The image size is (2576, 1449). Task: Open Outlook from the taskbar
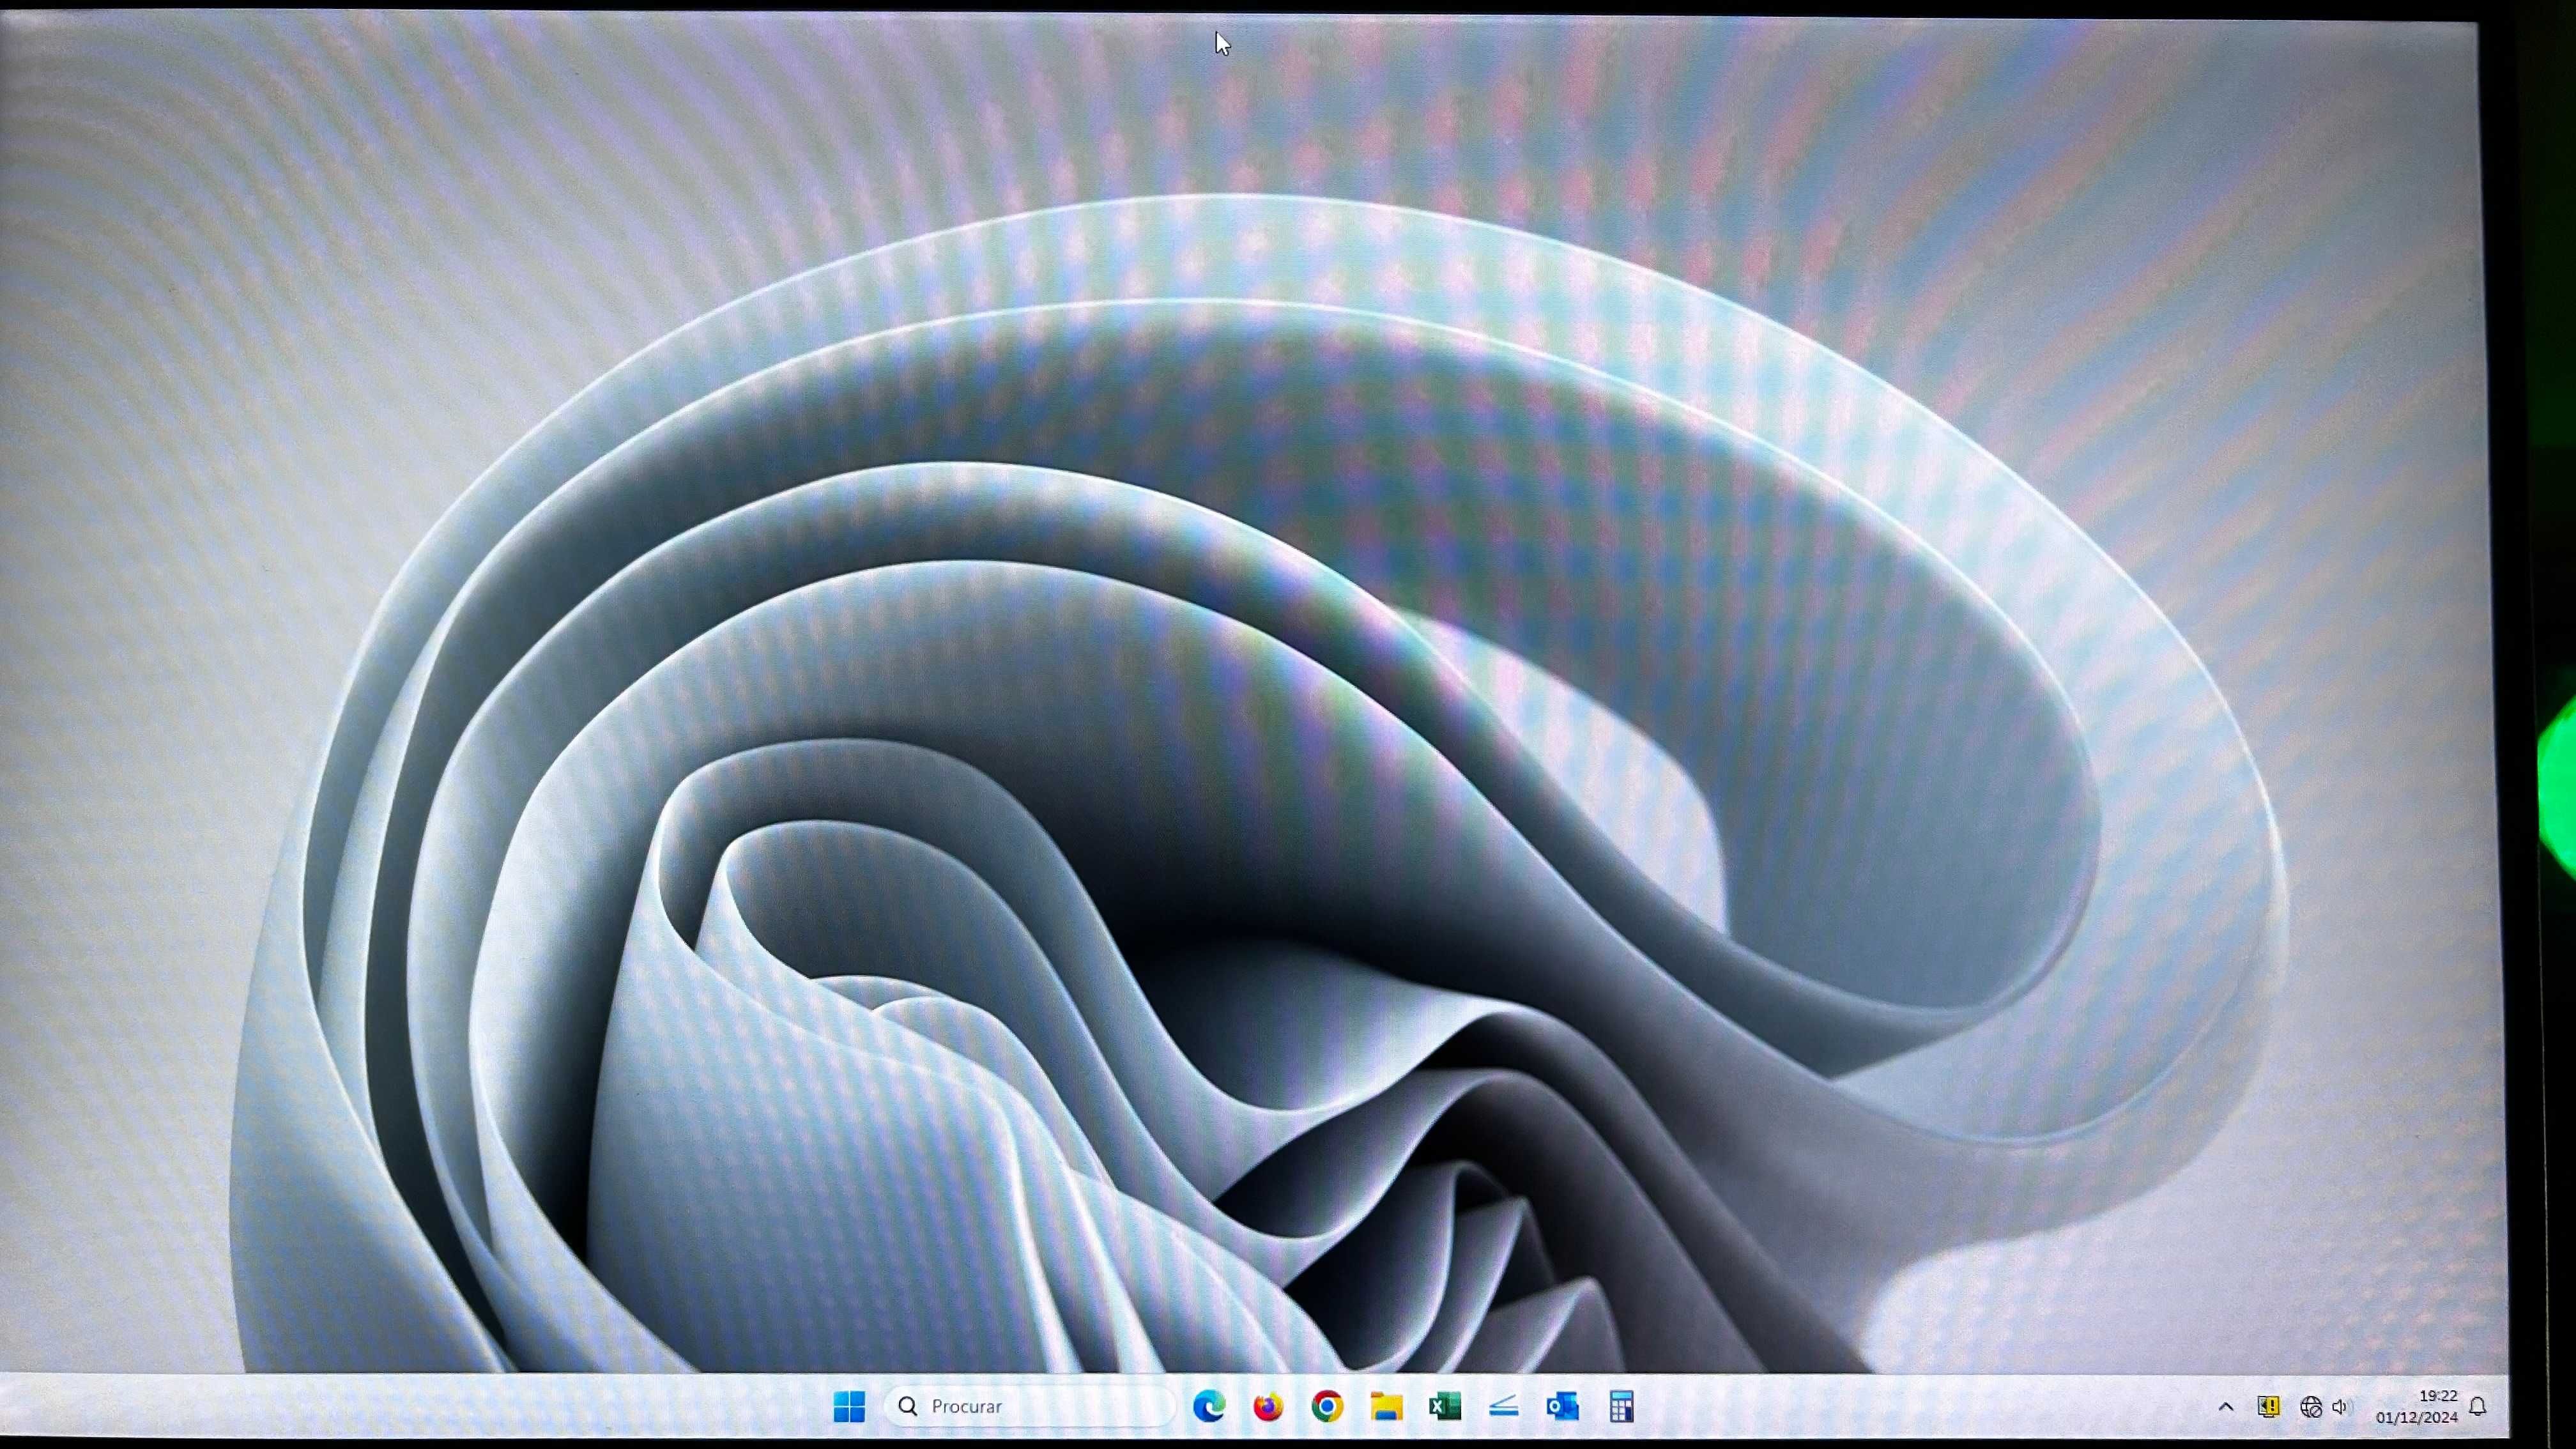tap(1563, 1407)
